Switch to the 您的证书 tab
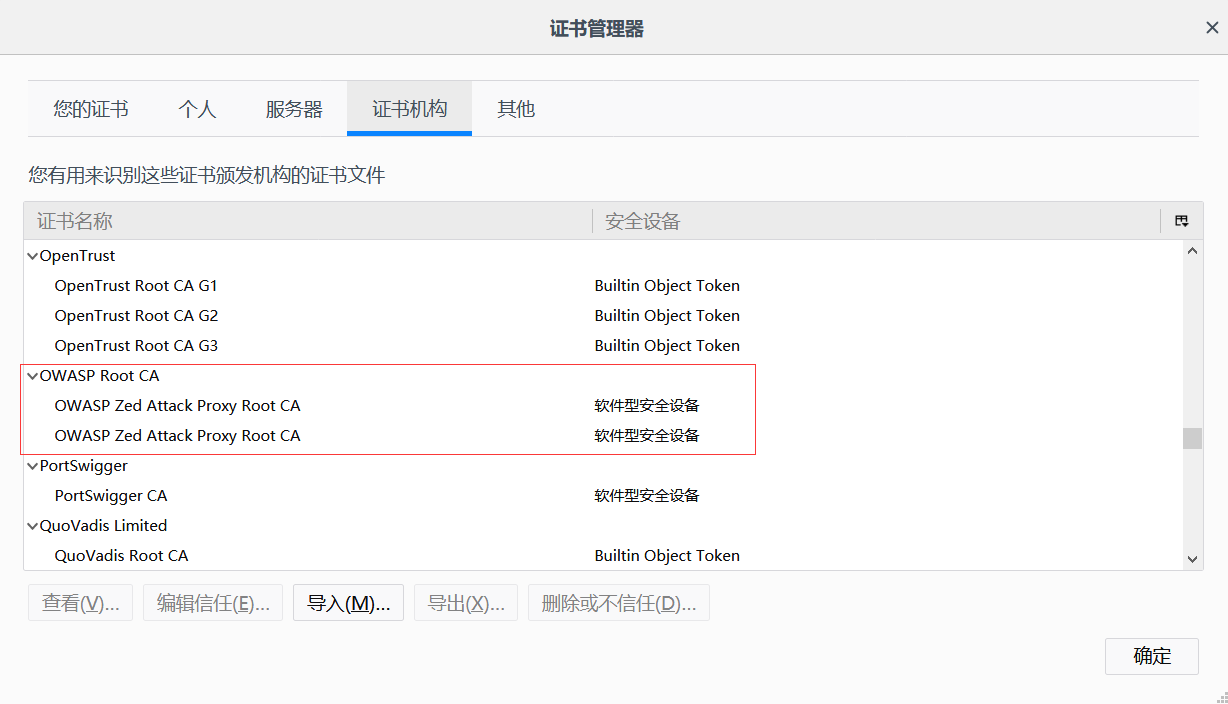Viewport: 1228px width, 704px height. 91,109
